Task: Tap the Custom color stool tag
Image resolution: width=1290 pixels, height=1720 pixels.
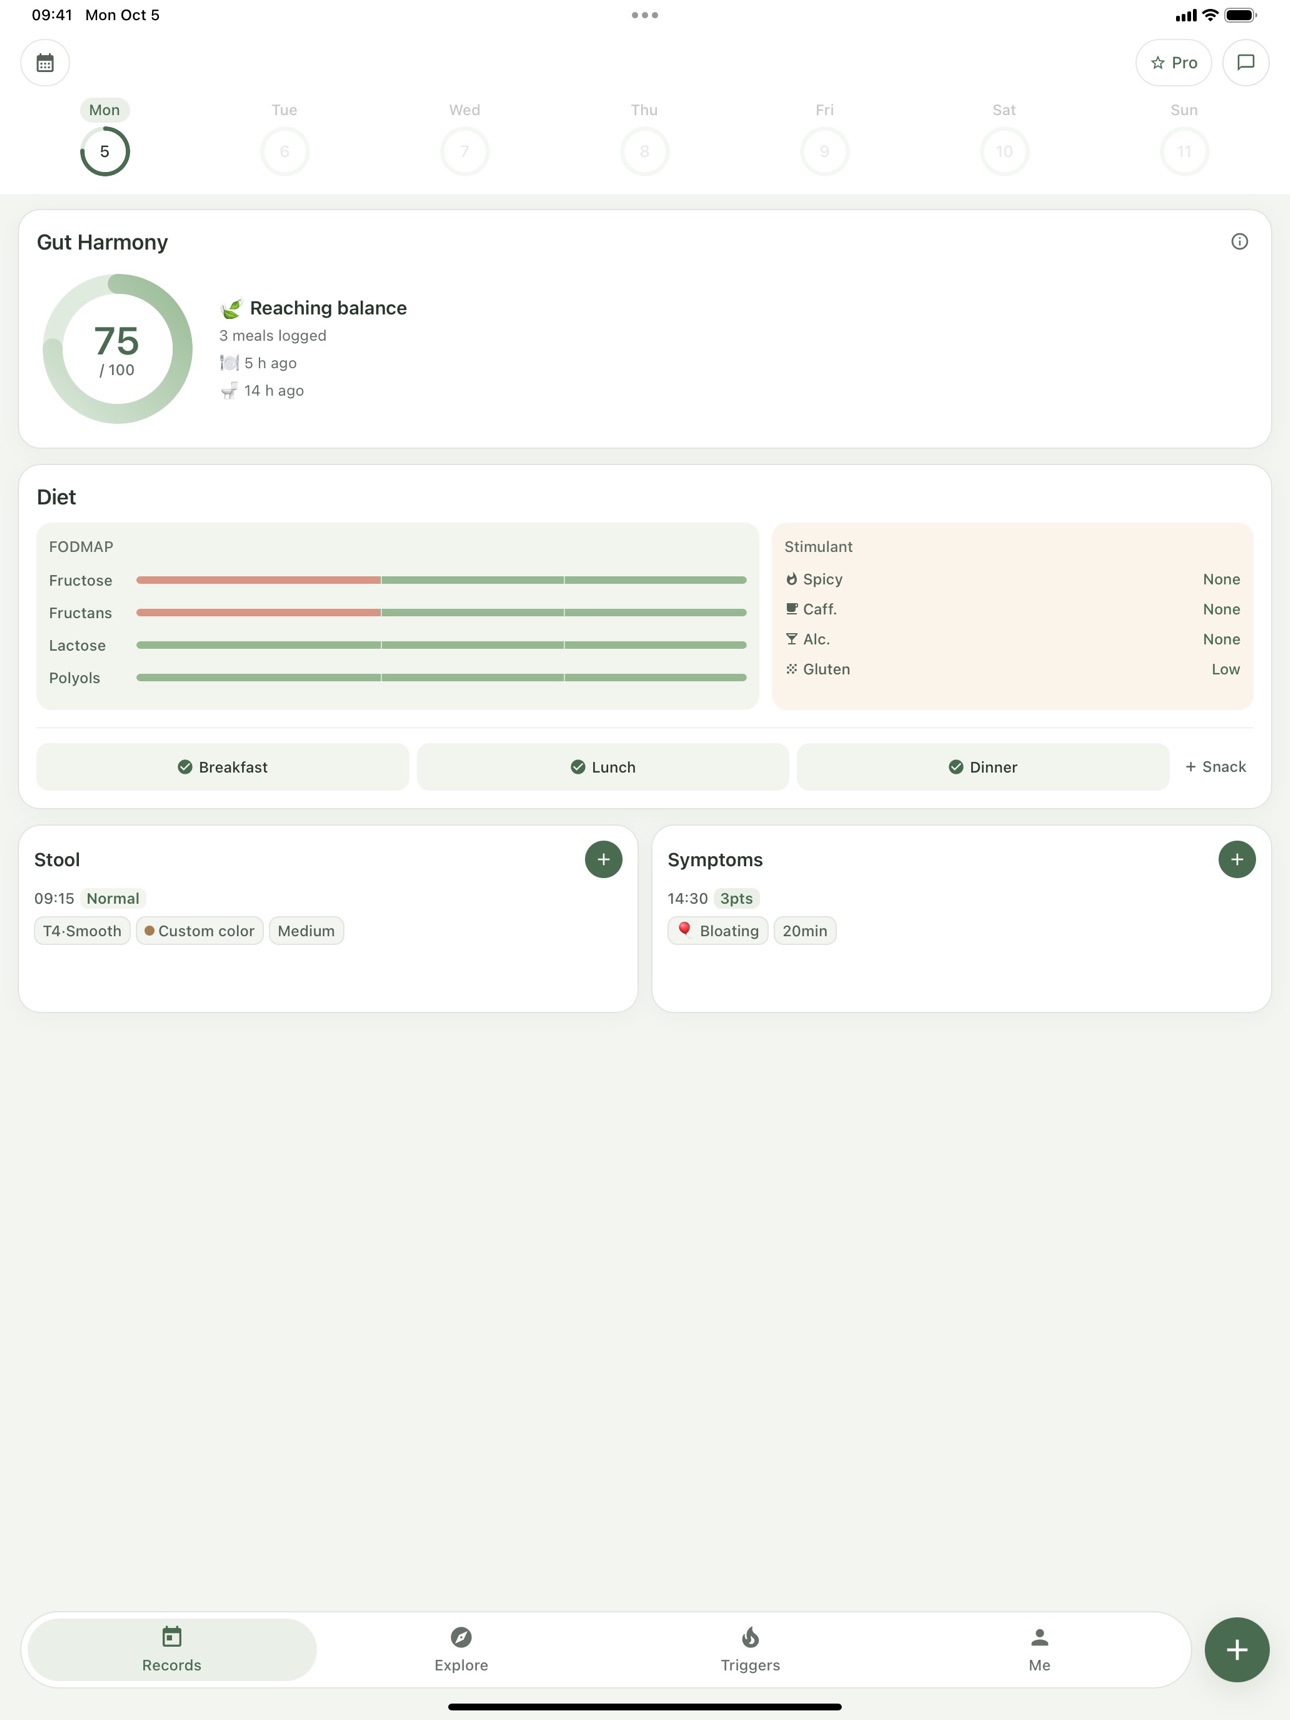Action: pos(199,931)
